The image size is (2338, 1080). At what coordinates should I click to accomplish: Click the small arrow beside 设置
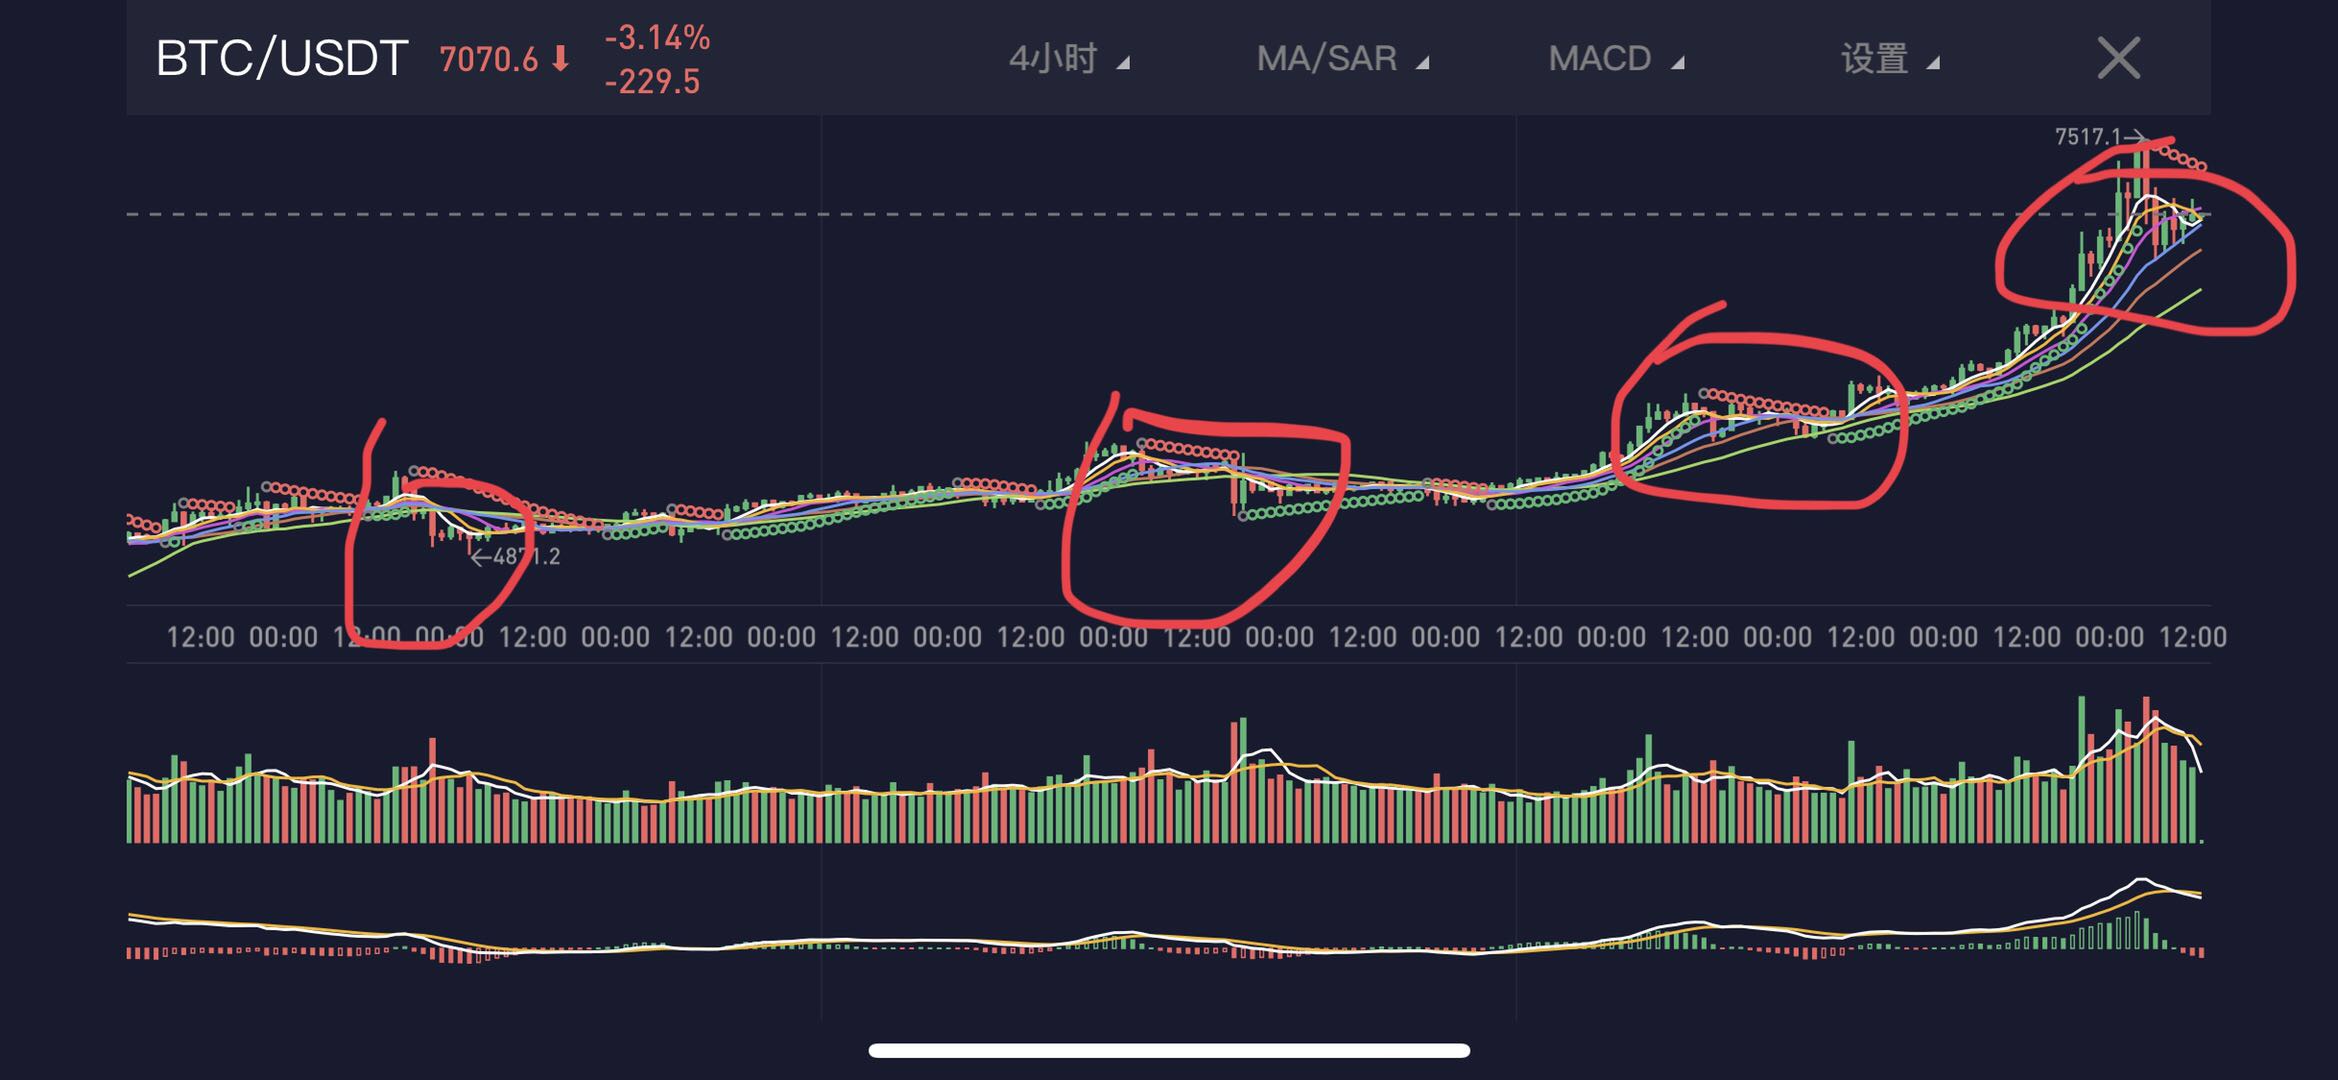pyautogui.click(x=1933, y=63)
